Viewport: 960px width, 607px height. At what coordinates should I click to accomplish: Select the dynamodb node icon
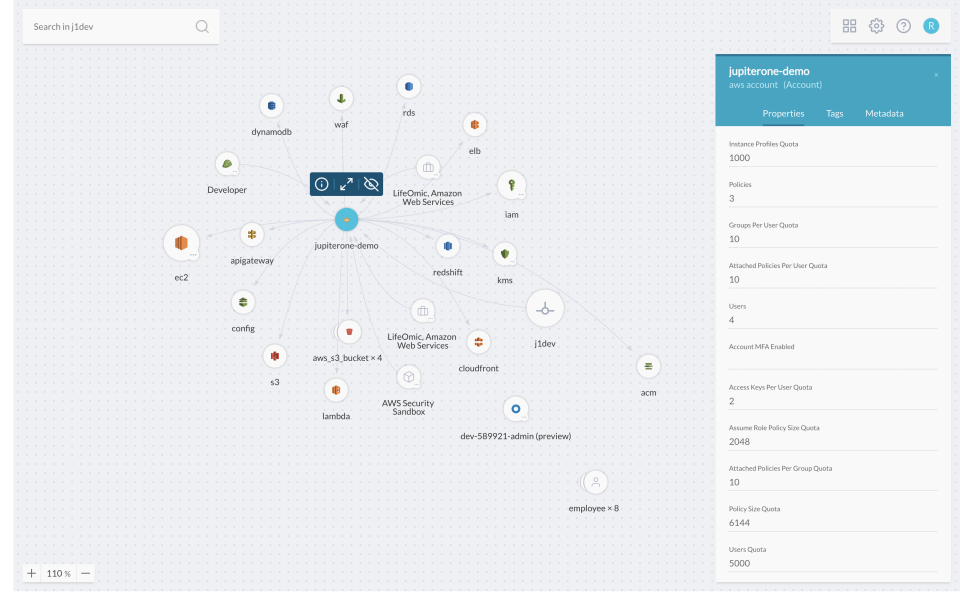(x=271, y=105)
